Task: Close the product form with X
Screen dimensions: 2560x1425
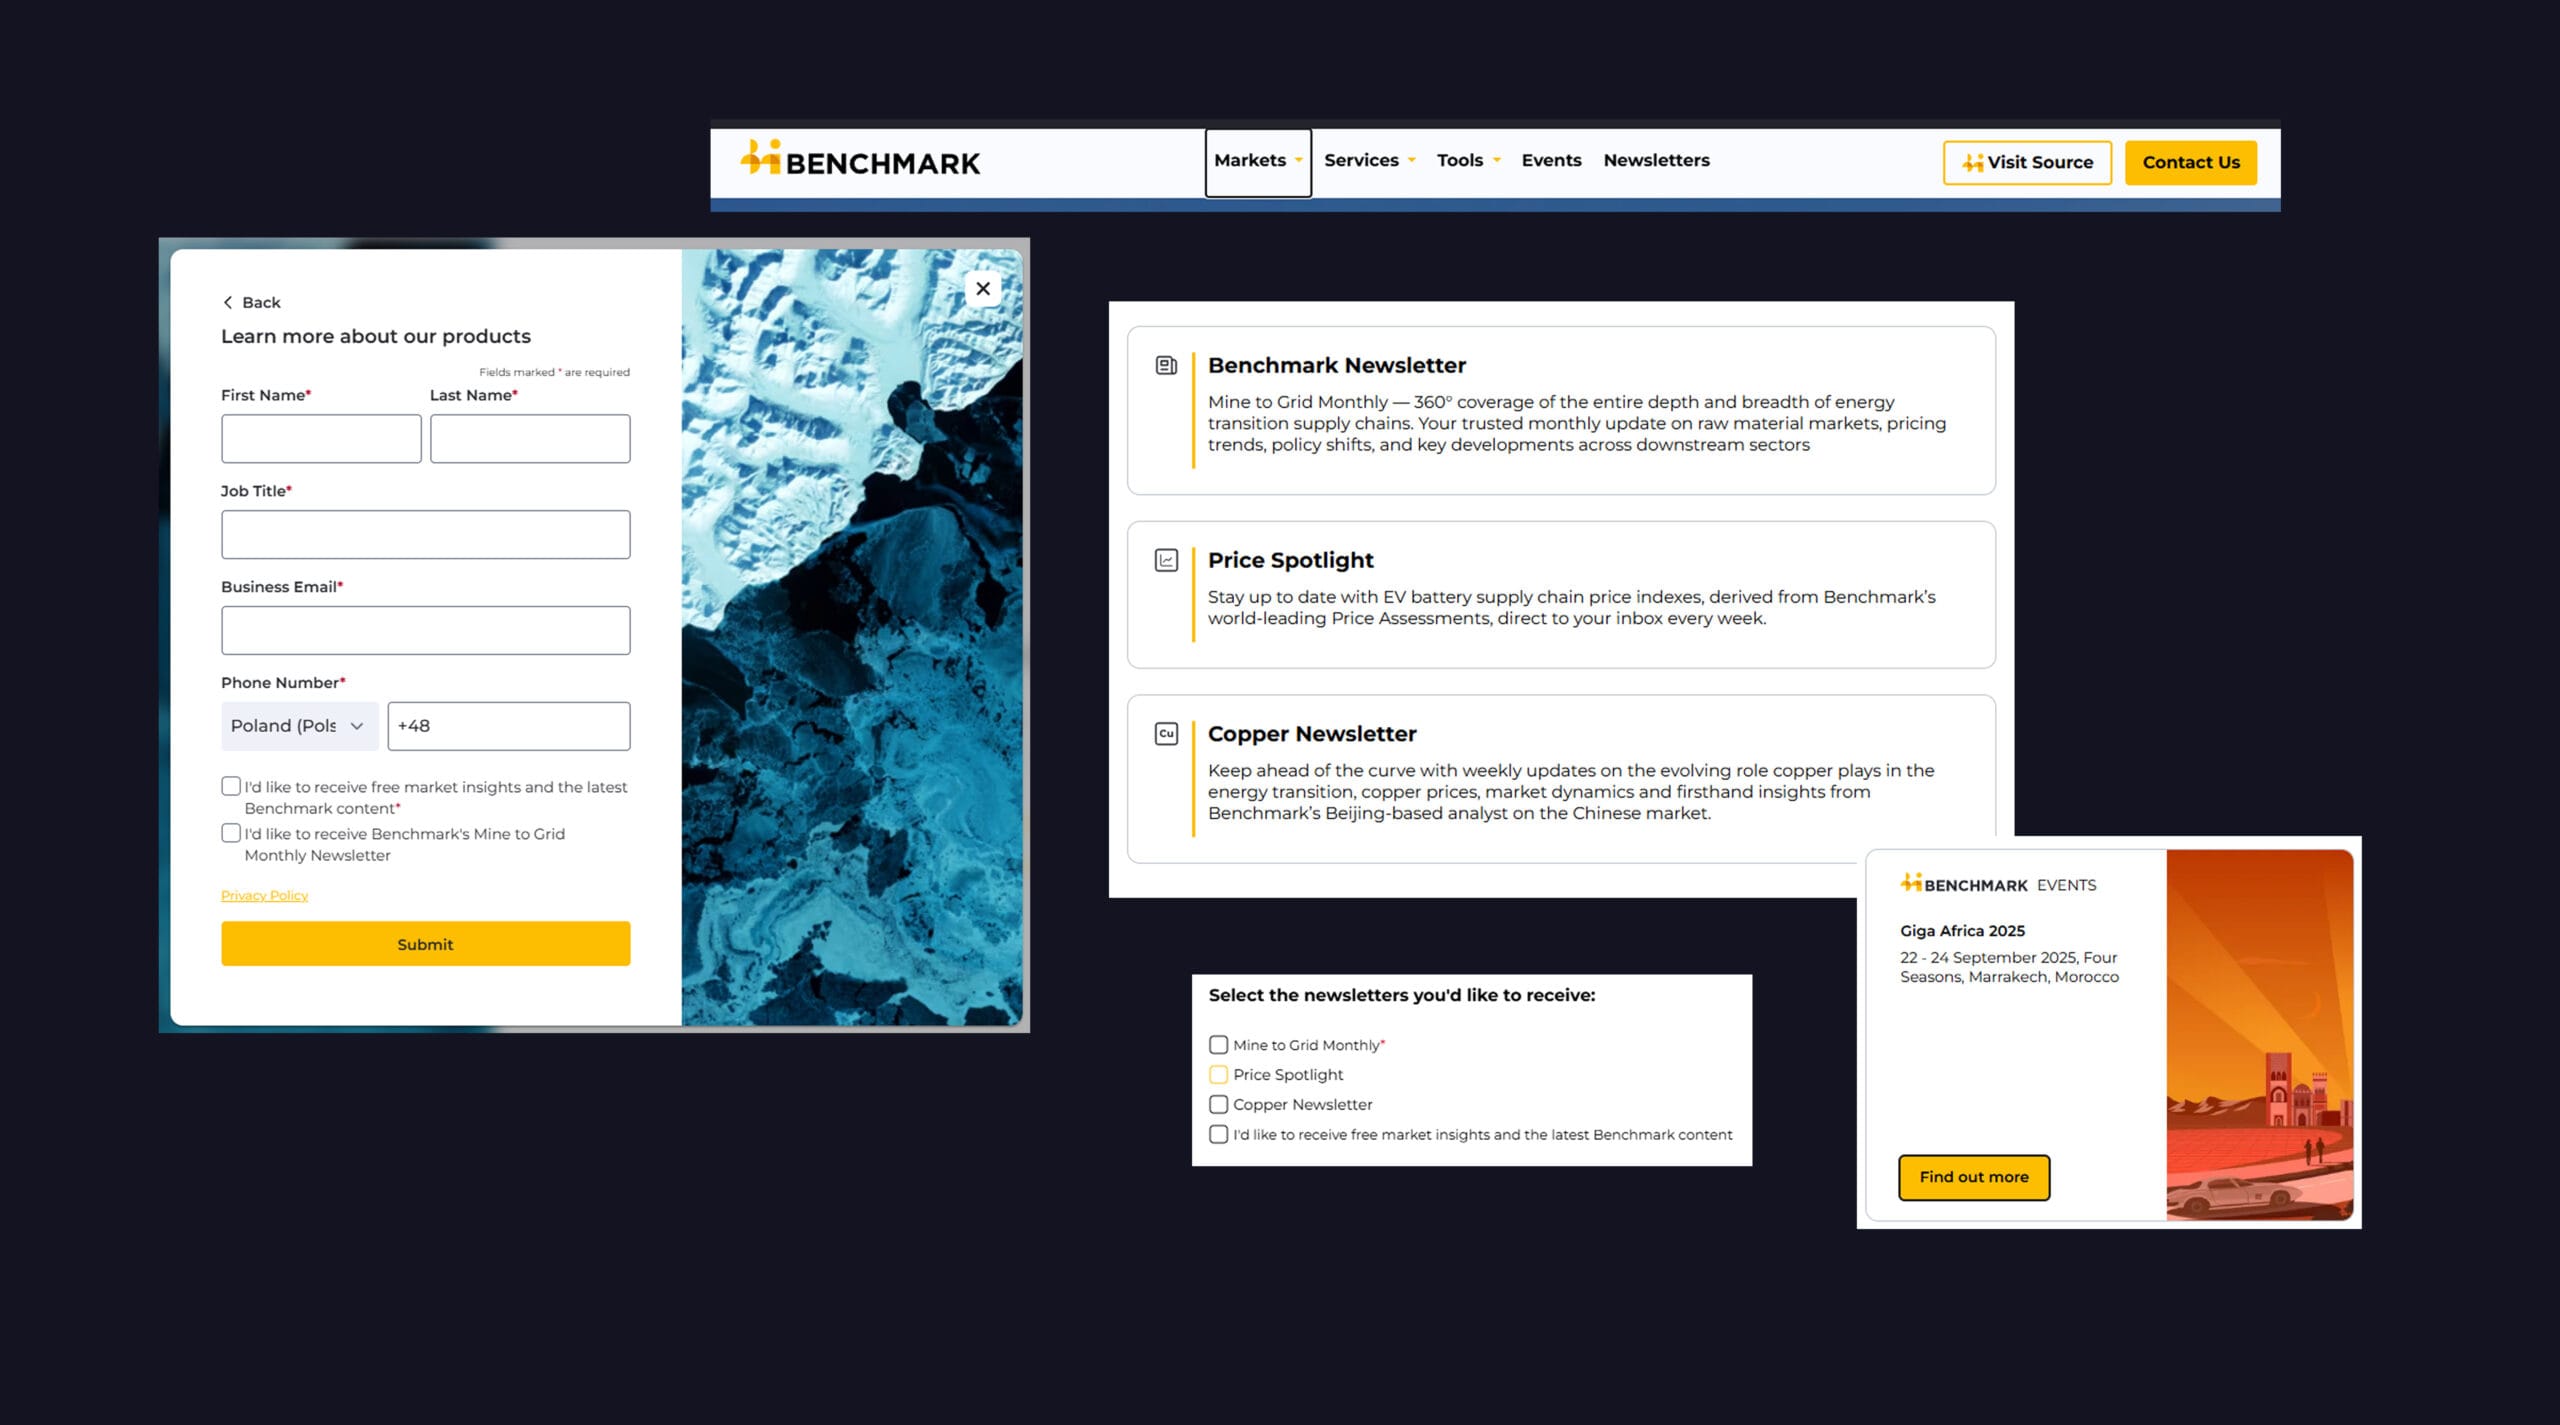Action: (x=983, y=288)
